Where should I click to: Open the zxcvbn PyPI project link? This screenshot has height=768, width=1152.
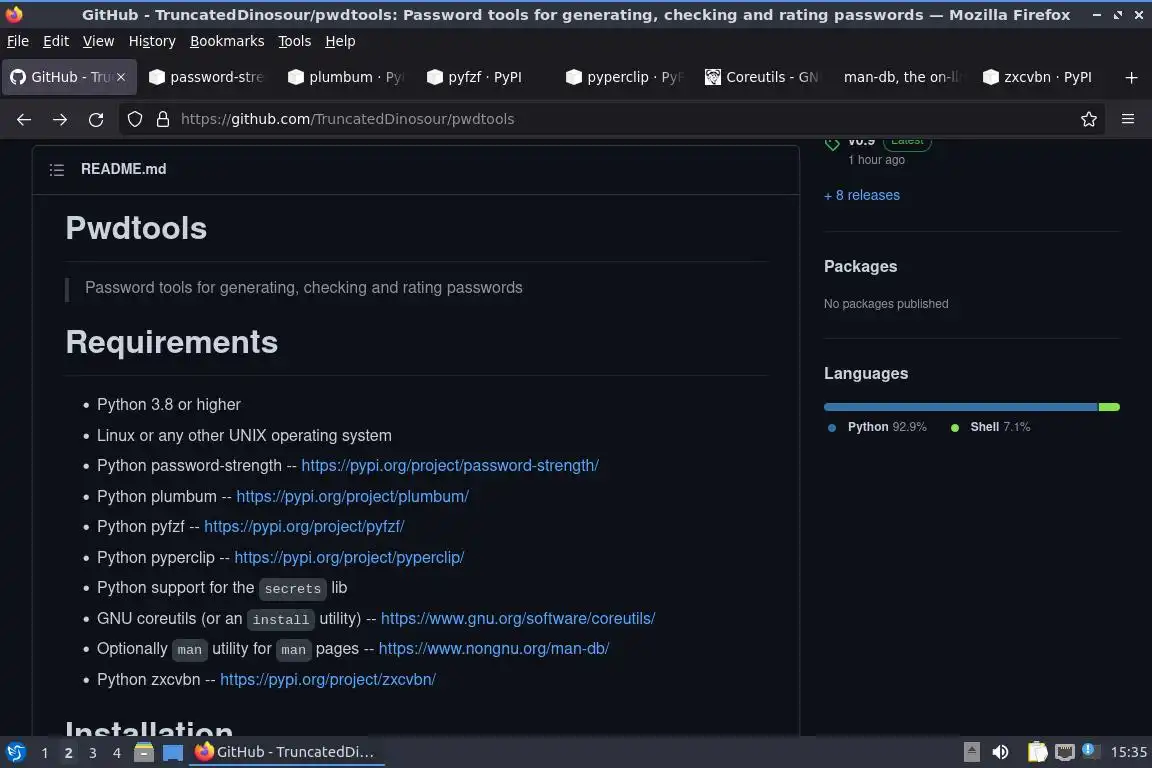[328, 680]
